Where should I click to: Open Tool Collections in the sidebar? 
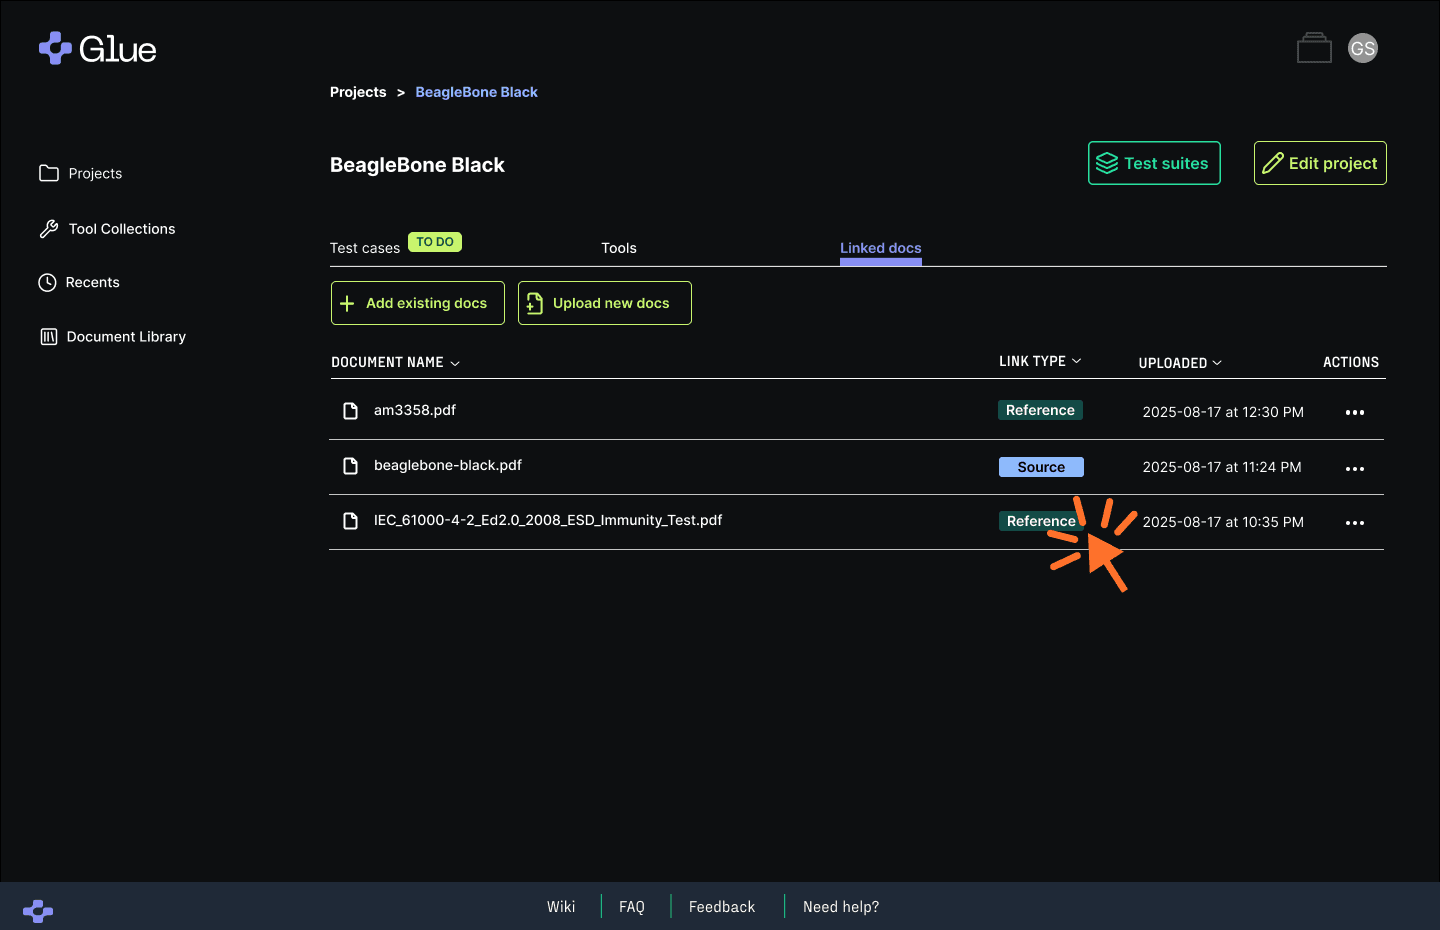(107, 229)
